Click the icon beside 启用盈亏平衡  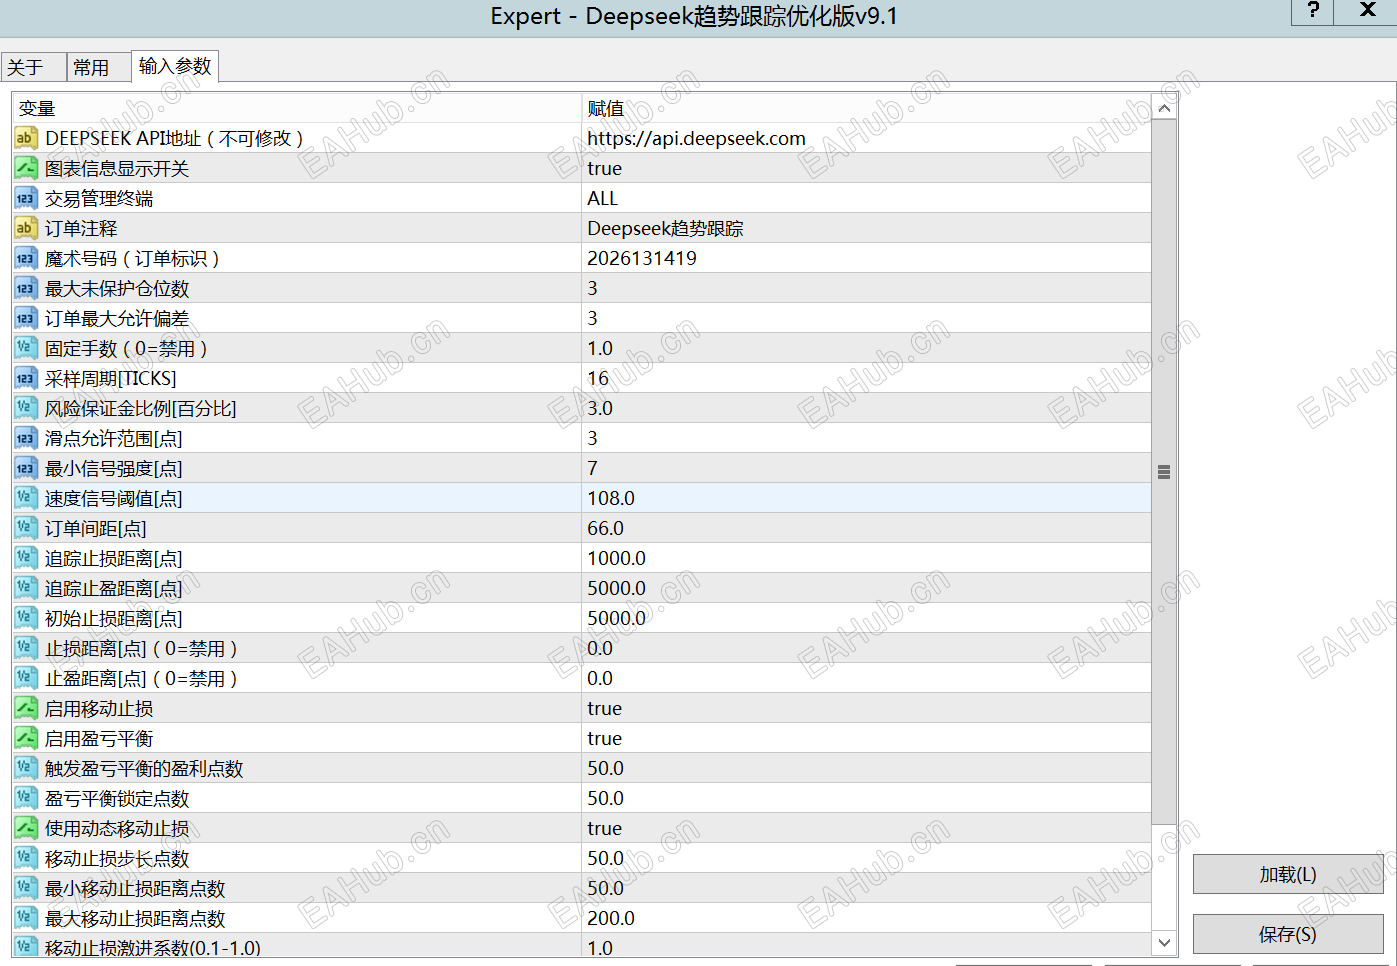click(26, 738)
